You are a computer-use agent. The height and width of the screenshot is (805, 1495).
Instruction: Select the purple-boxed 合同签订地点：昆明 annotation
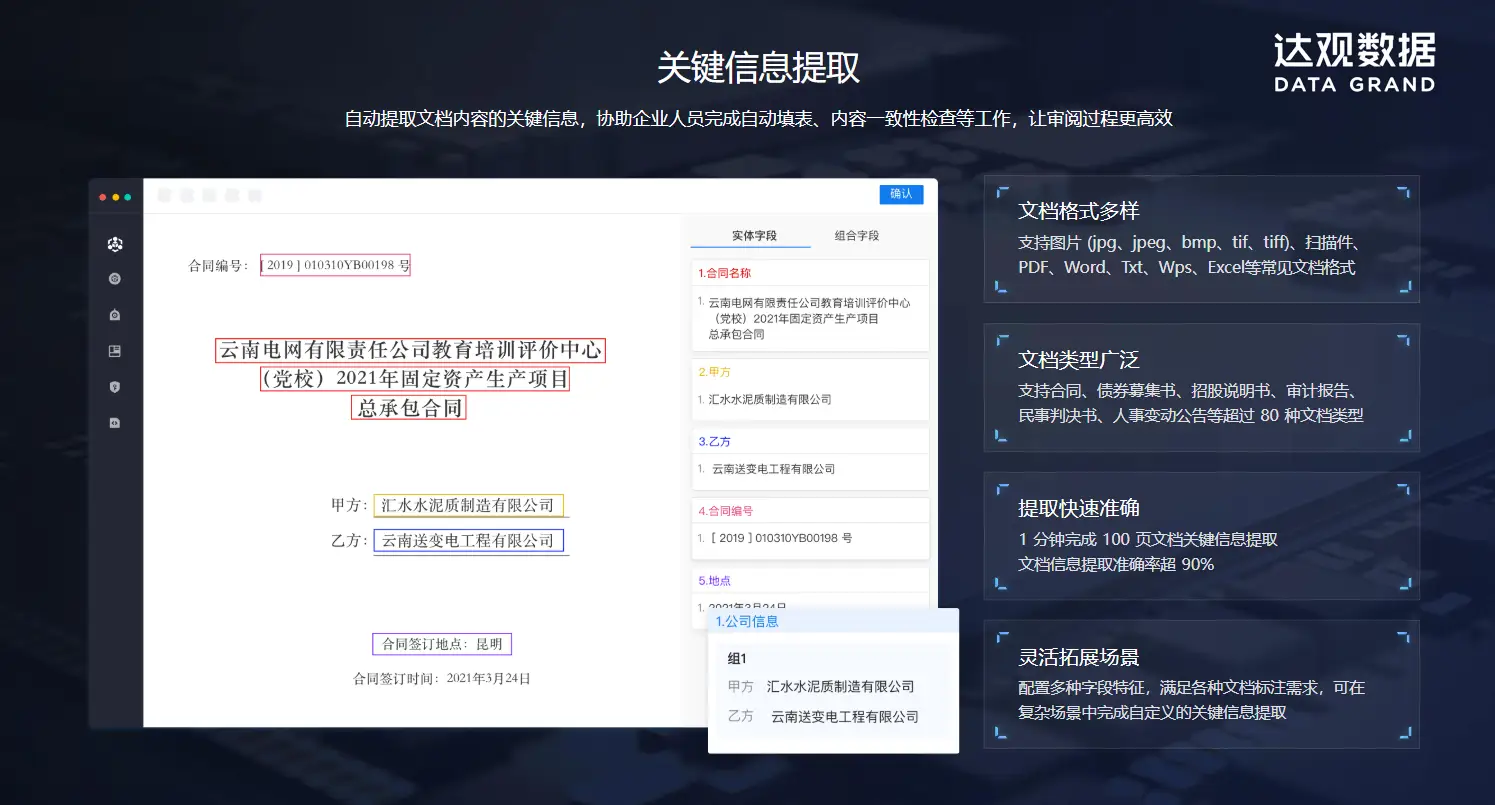[x=441, y=644]
